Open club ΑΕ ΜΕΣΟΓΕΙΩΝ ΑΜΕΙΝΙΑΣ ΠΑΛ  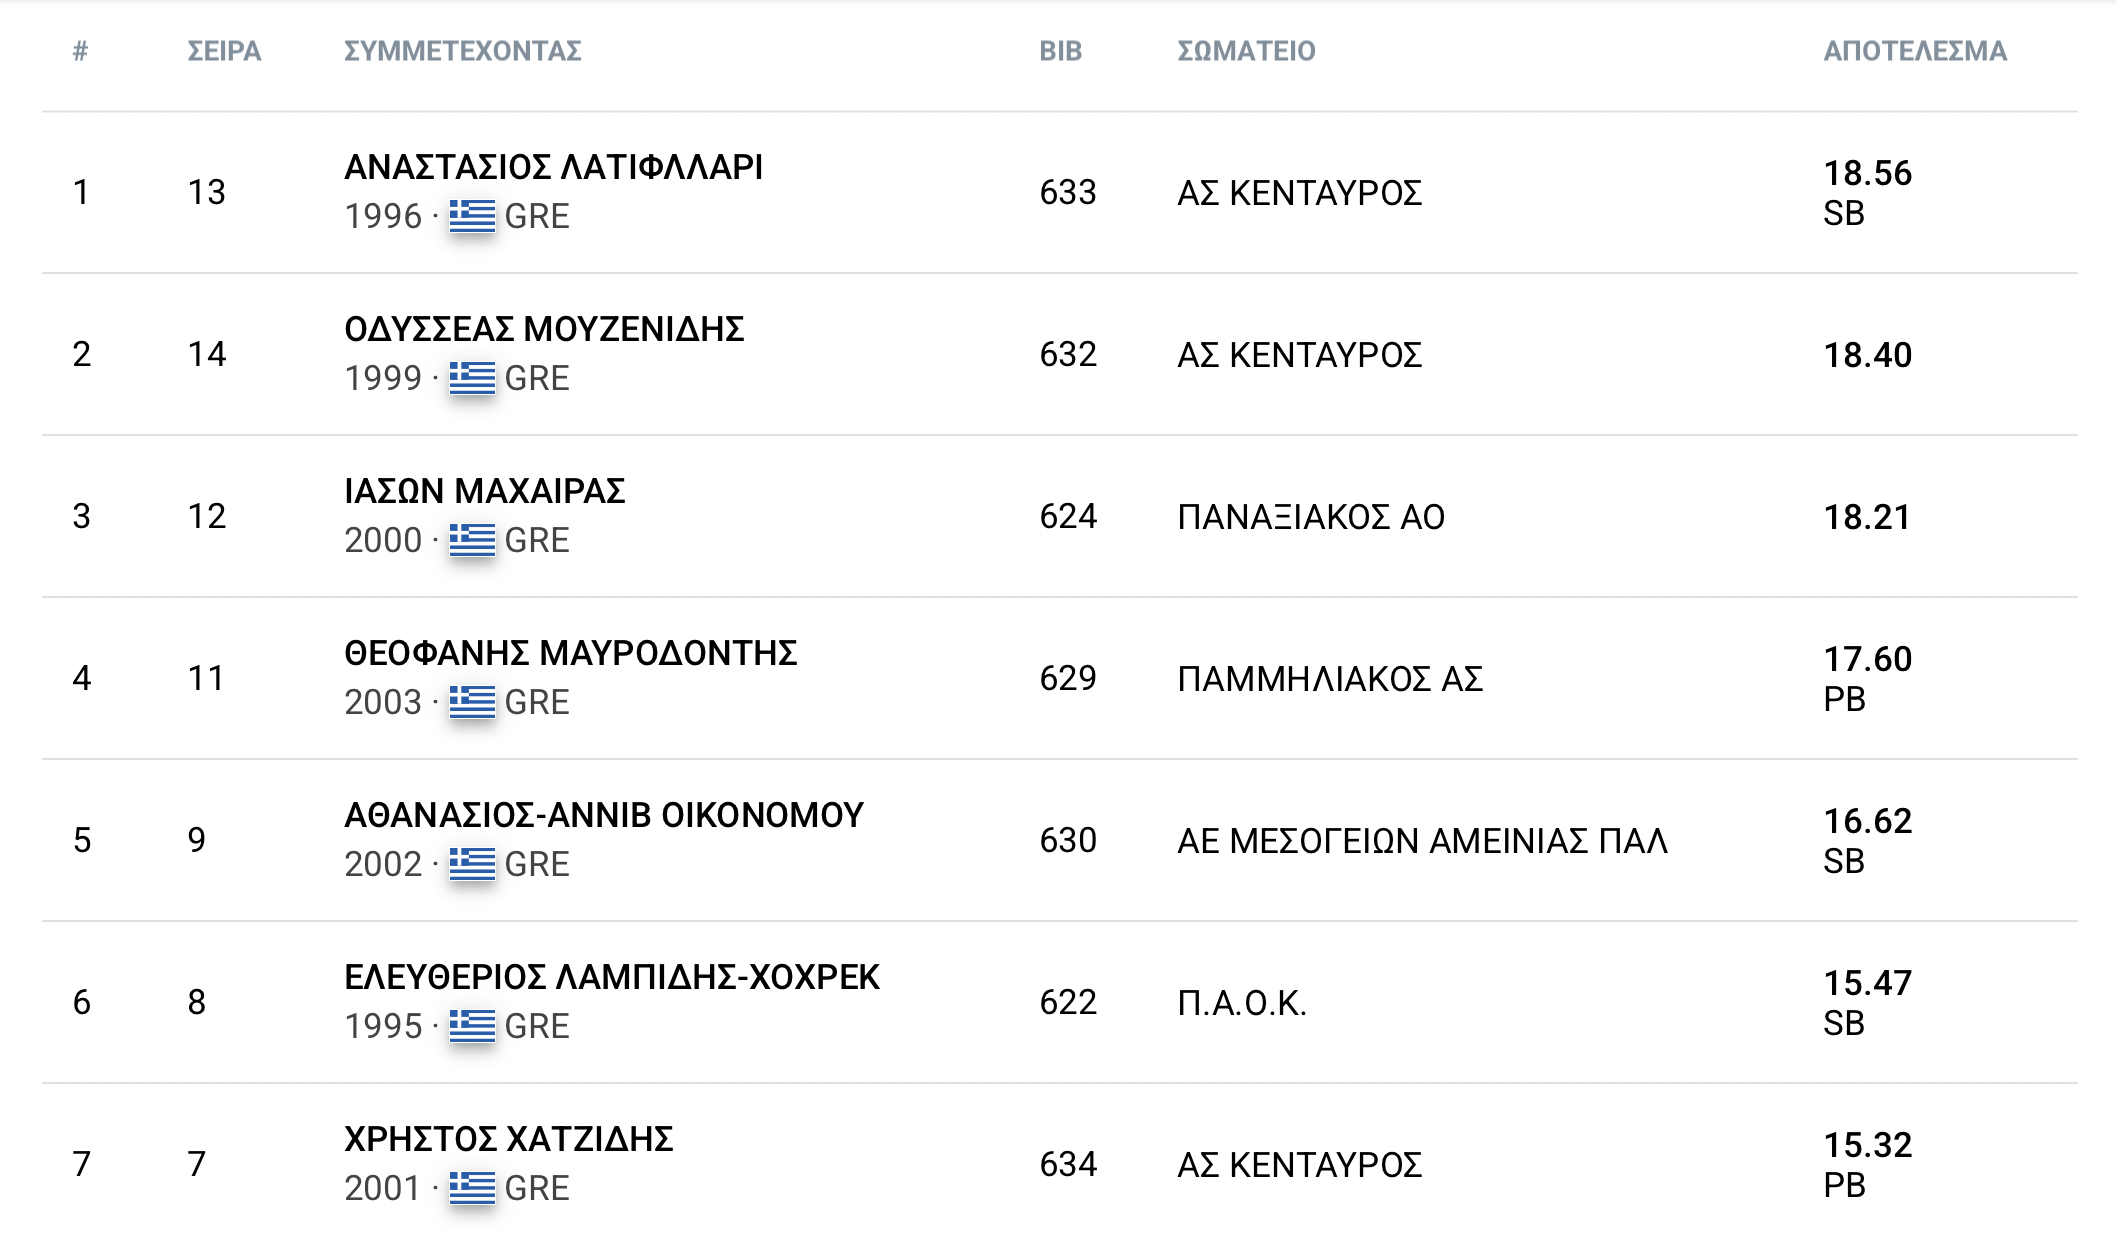1422,841
